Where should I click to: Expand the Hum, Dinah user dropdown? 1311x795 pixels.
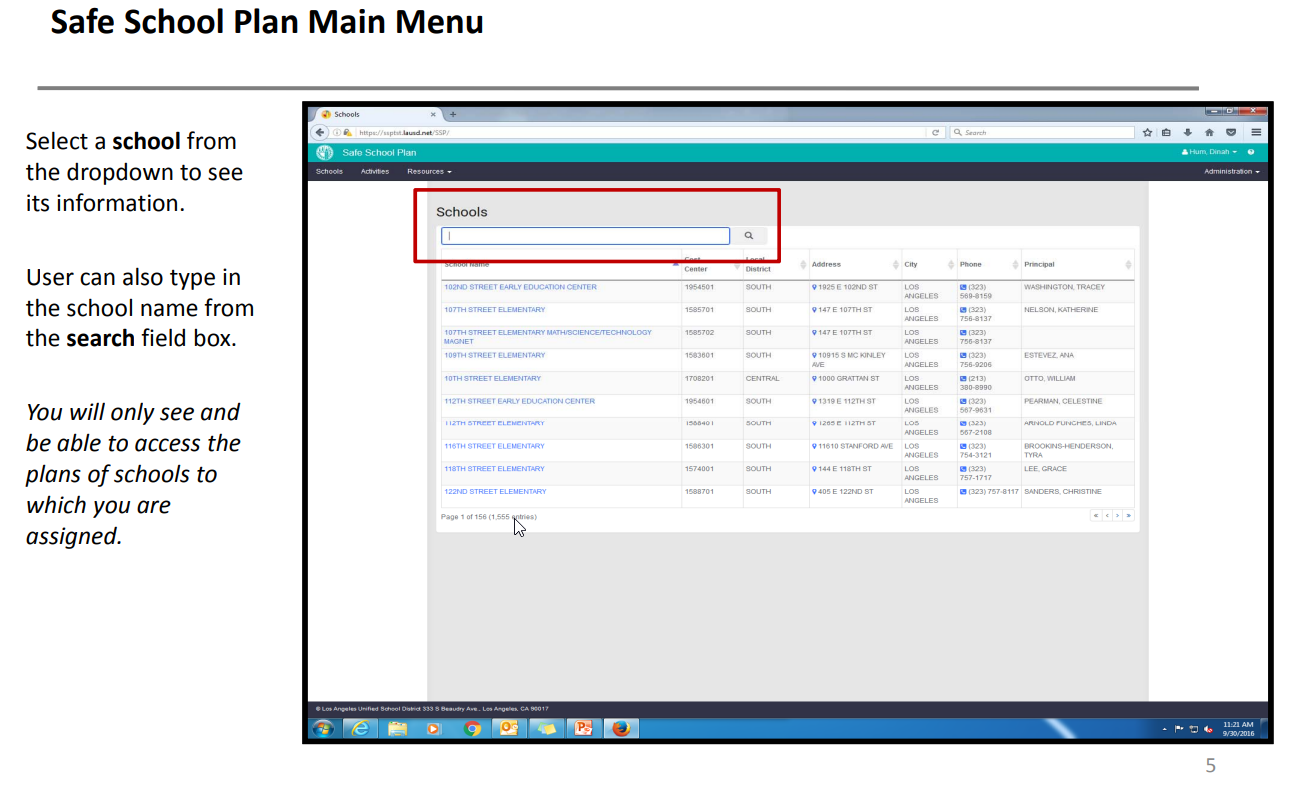[x=1210, y=152]
